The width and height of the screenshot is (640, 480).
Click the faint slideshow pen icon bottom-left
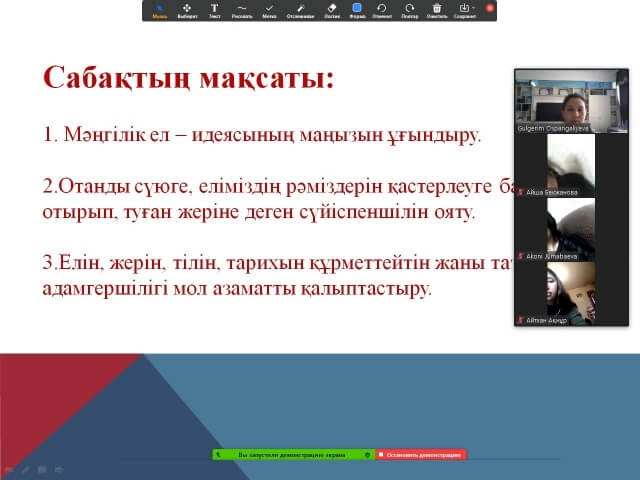(25, 469)
